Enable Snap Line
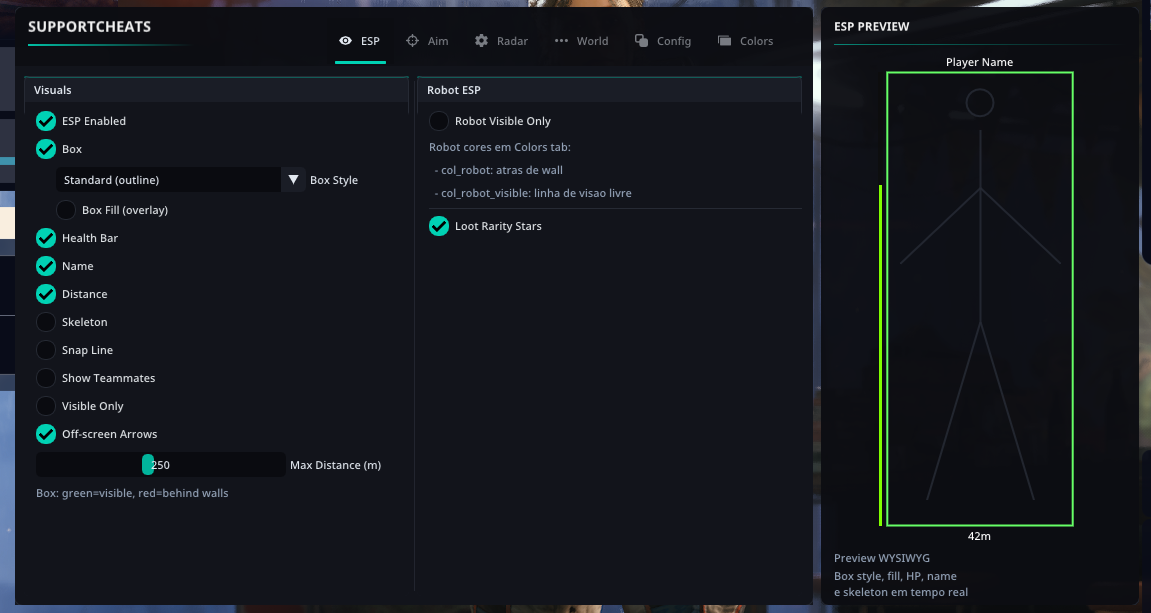1151x613 pixels. coord(46,350)
